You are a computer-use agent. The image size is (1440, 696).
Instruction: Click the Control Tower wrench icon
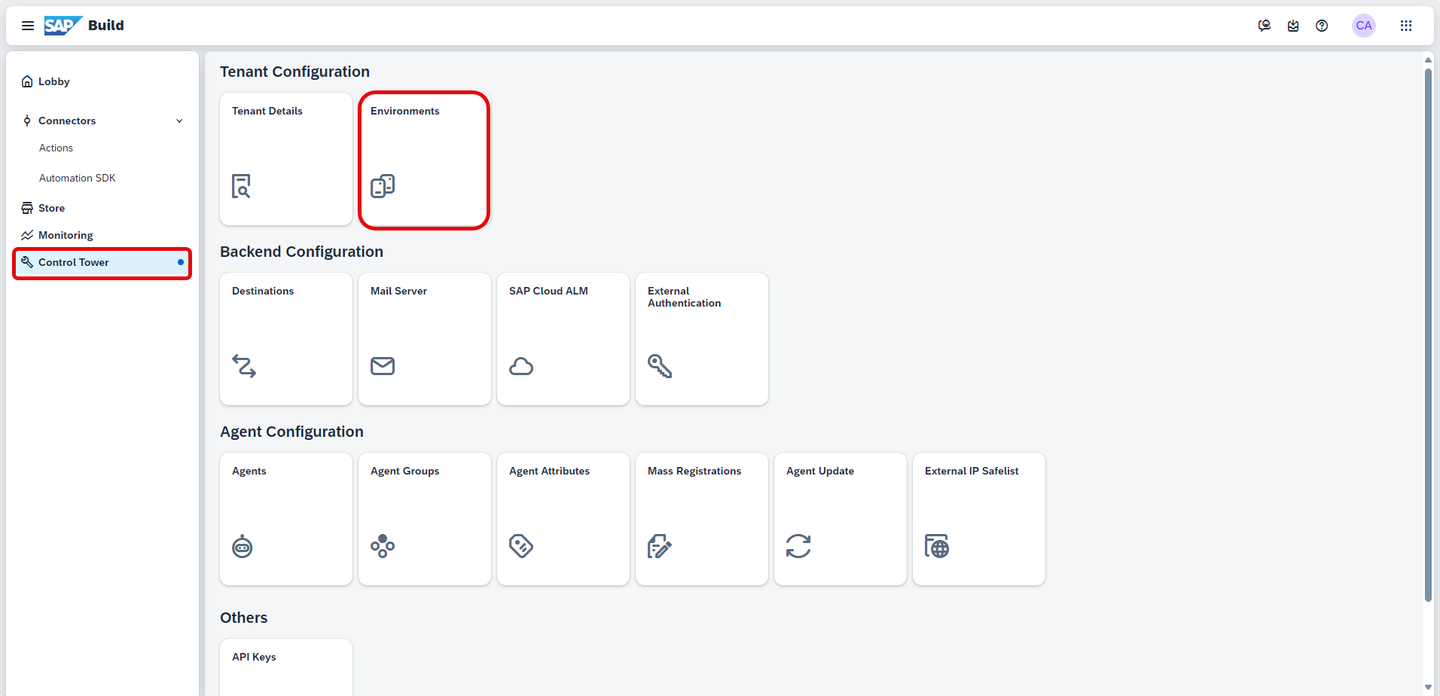pyautogui.click(x=27, y=262)
